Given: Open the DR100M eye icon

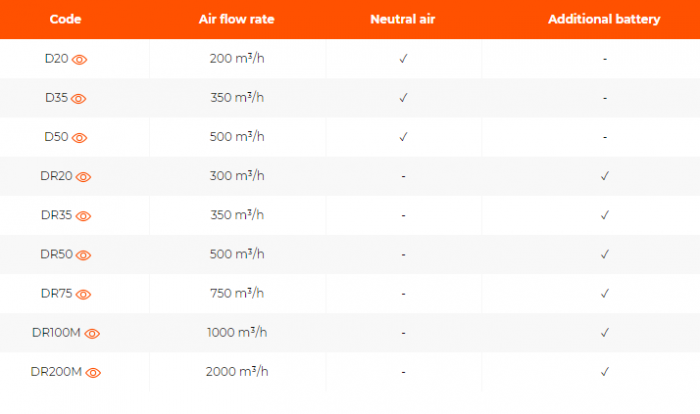Looking at the screenshot, I should coord(93,333).
